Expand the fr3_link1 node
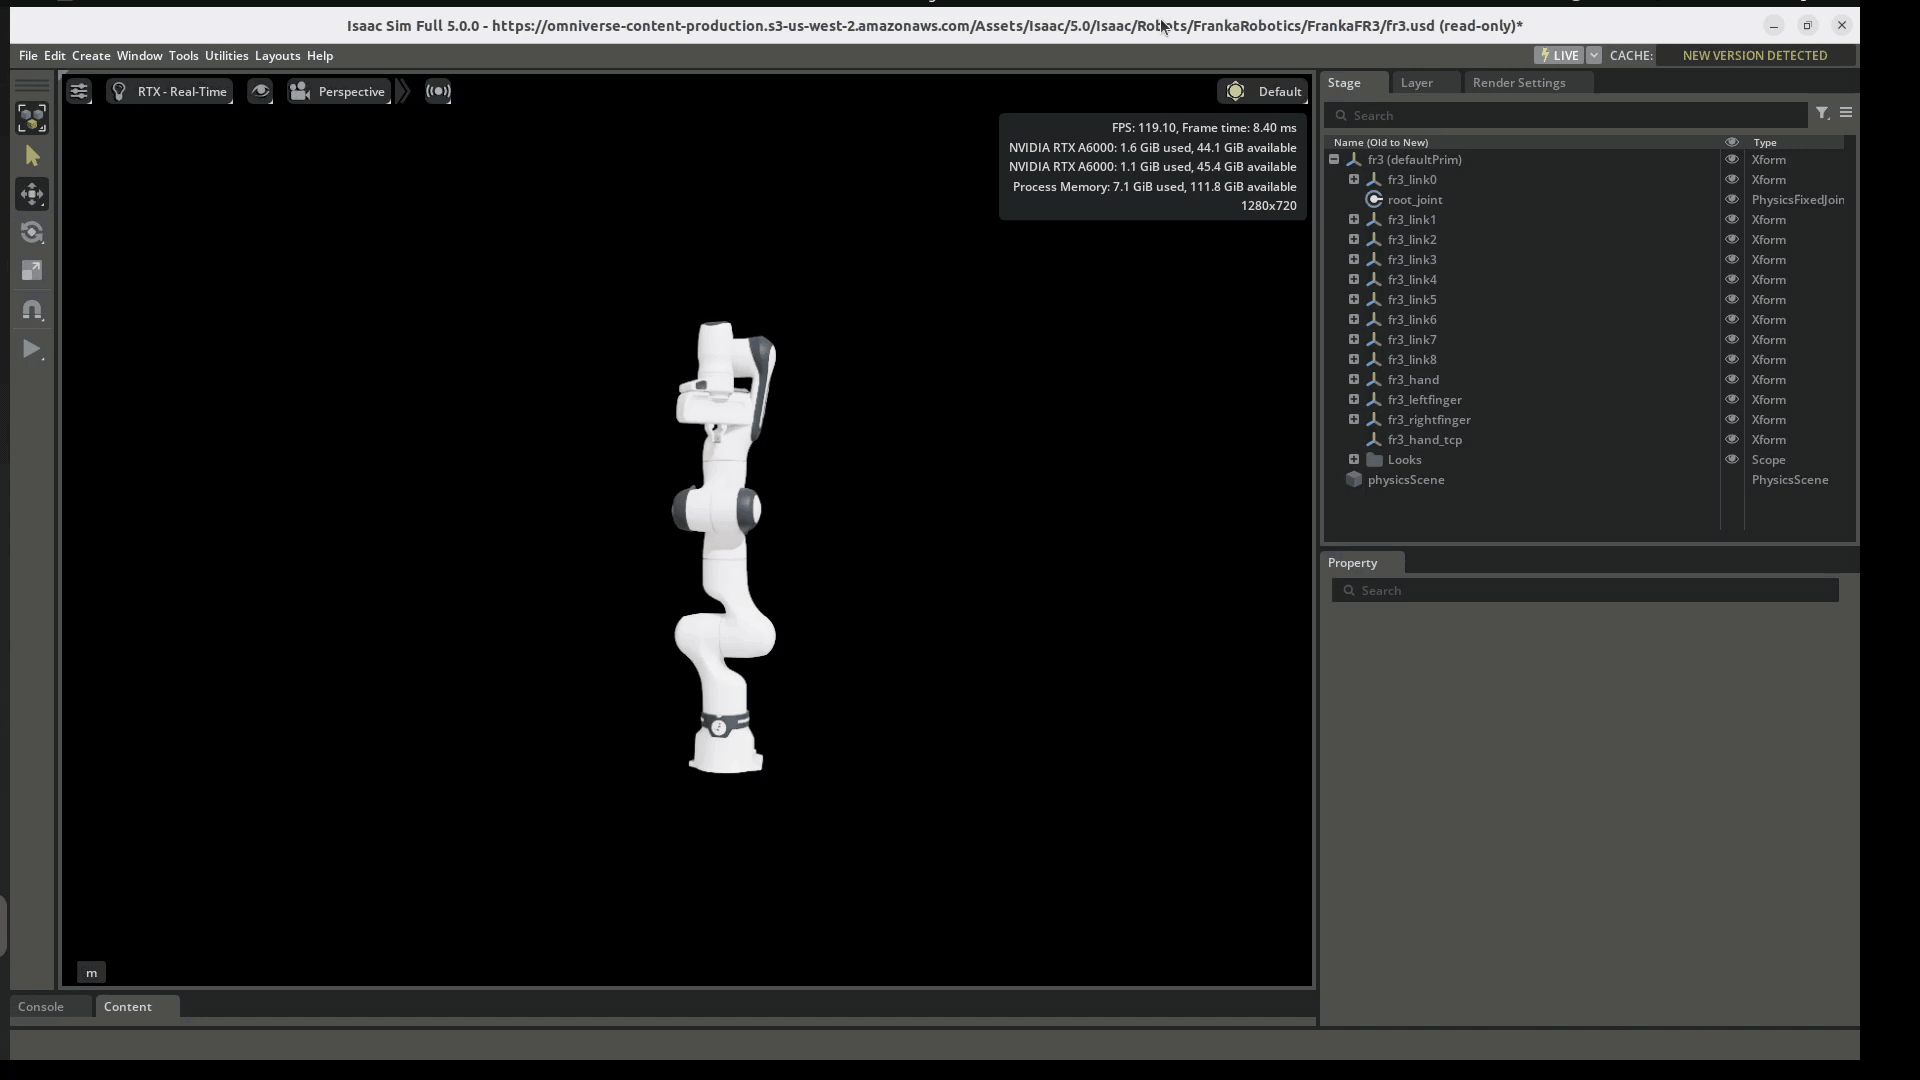 (x=1354, y=219)
